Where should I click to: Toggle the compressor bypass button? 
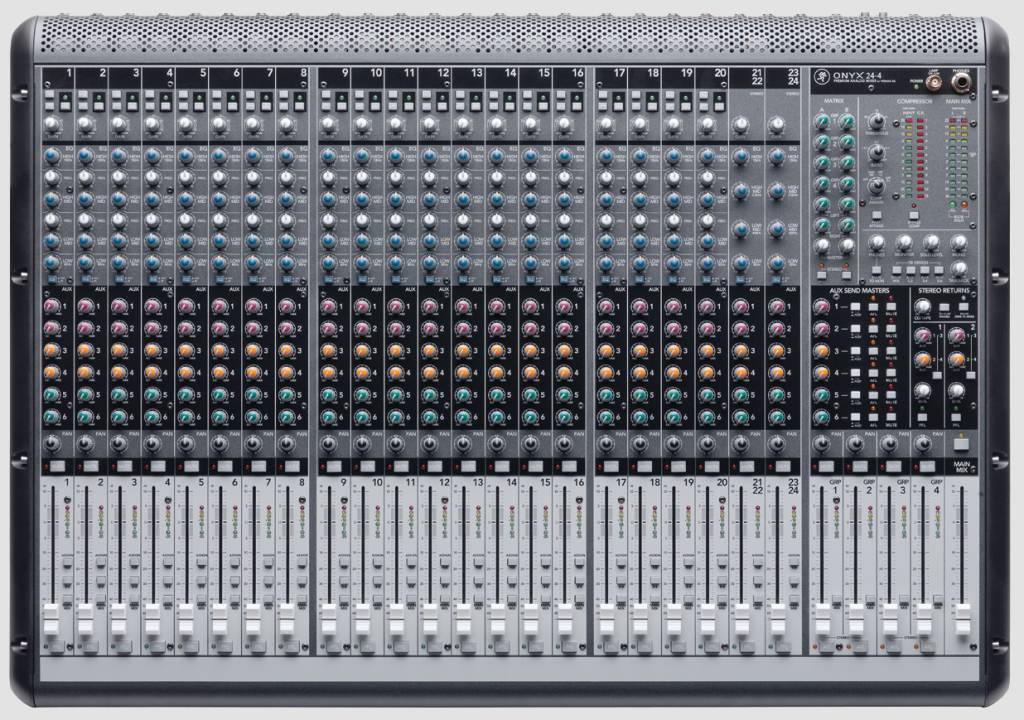pos(875,216)
